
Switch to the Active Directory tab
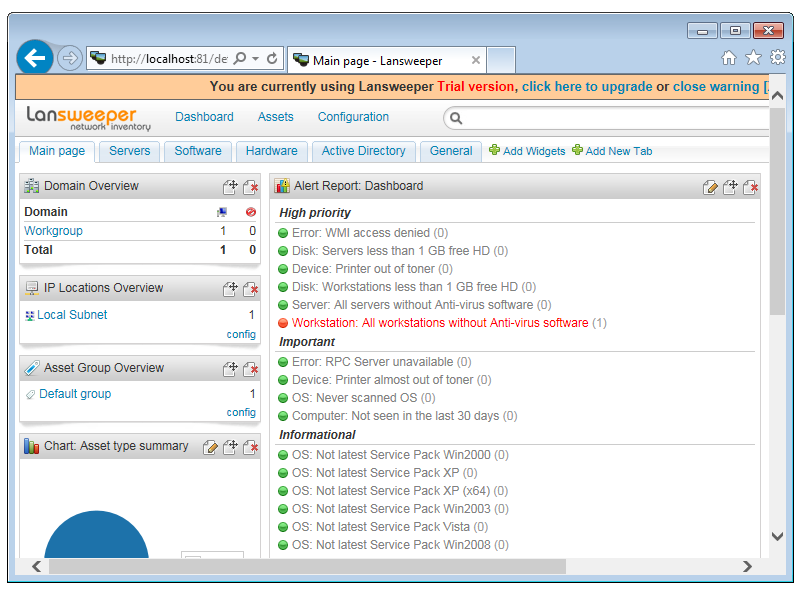(x=363, y=151)
